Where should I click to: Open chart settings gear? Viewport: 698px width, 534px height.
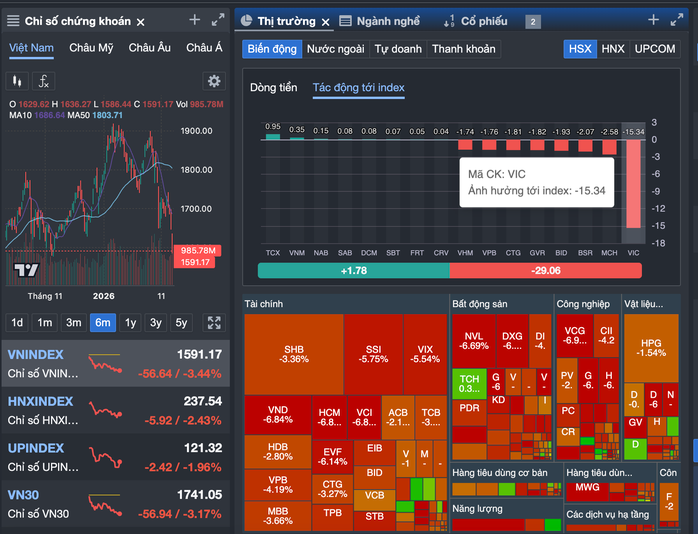click(x=213, y=82)
